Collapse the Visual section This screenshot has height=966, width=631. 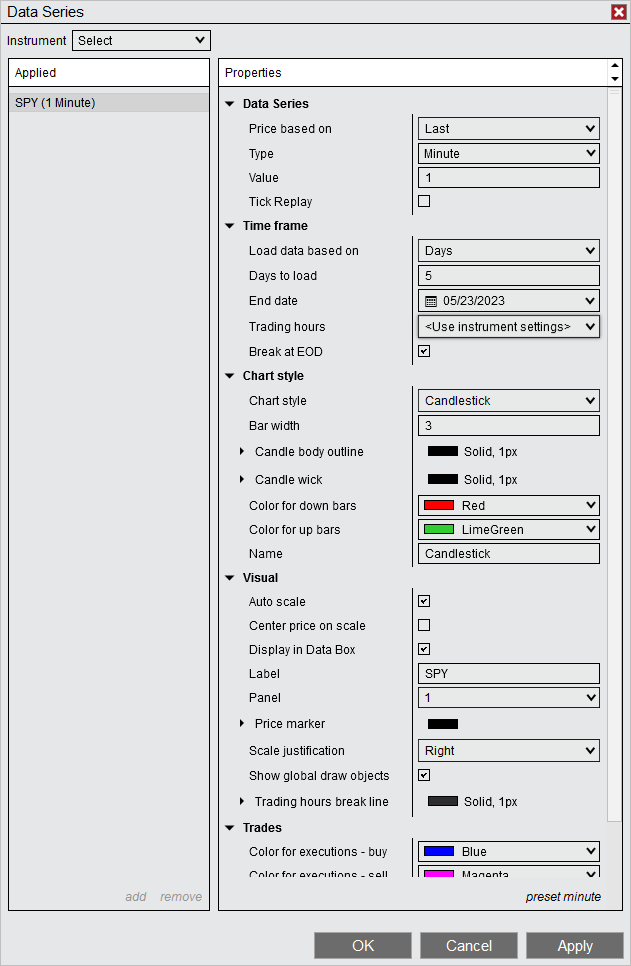click(x=230, y=578)
